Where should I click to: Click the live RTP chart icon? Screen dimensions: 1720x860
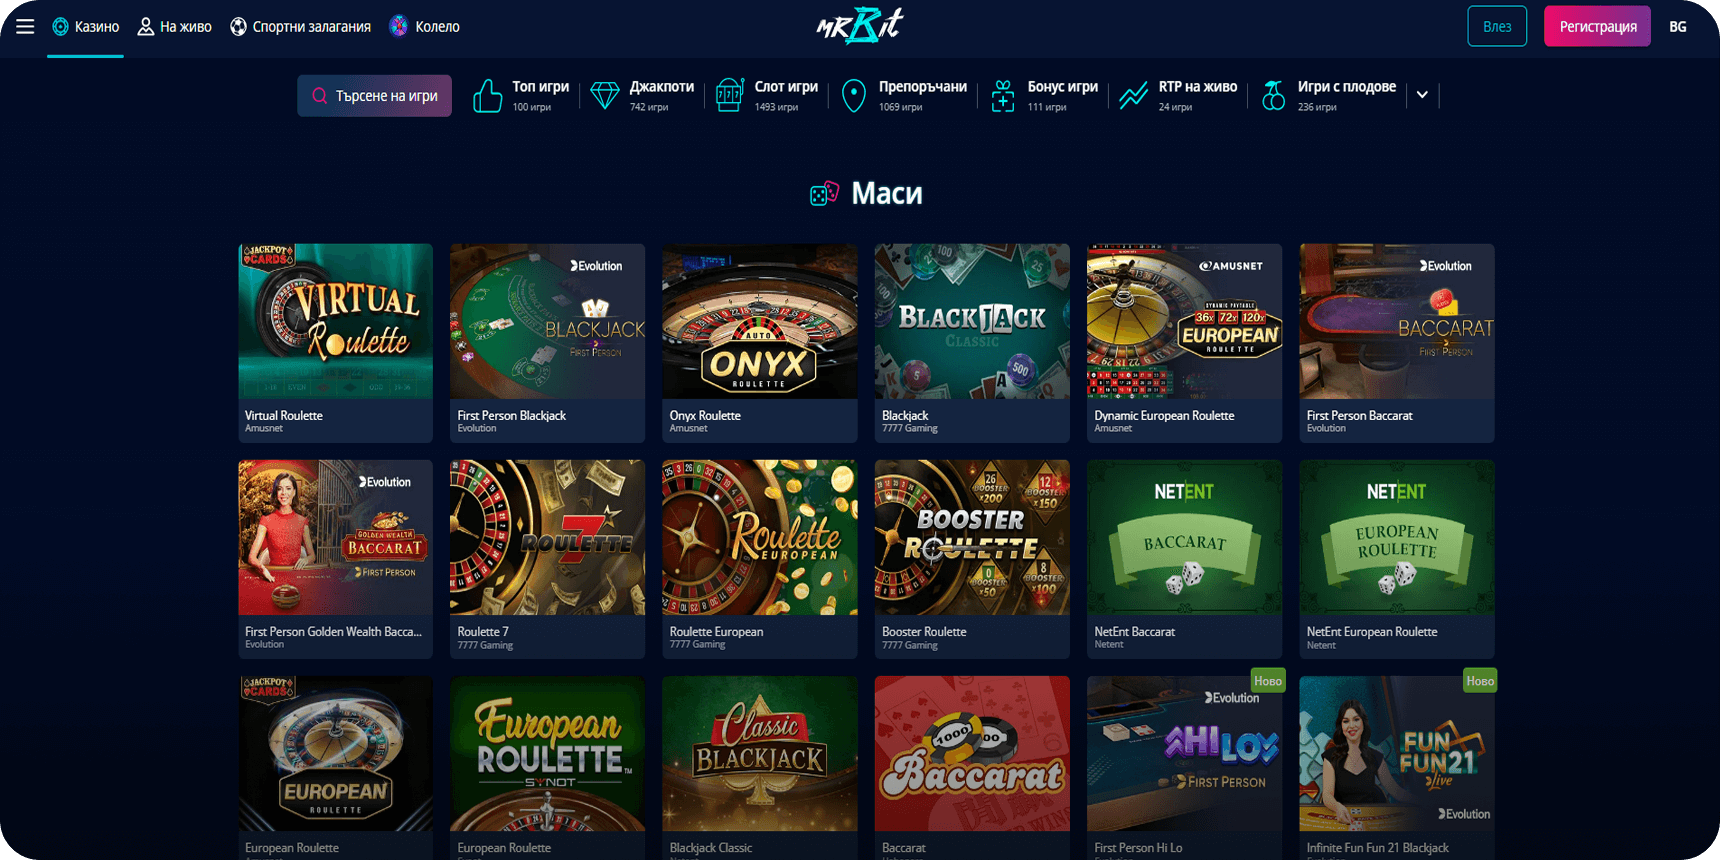point(1133,96)
